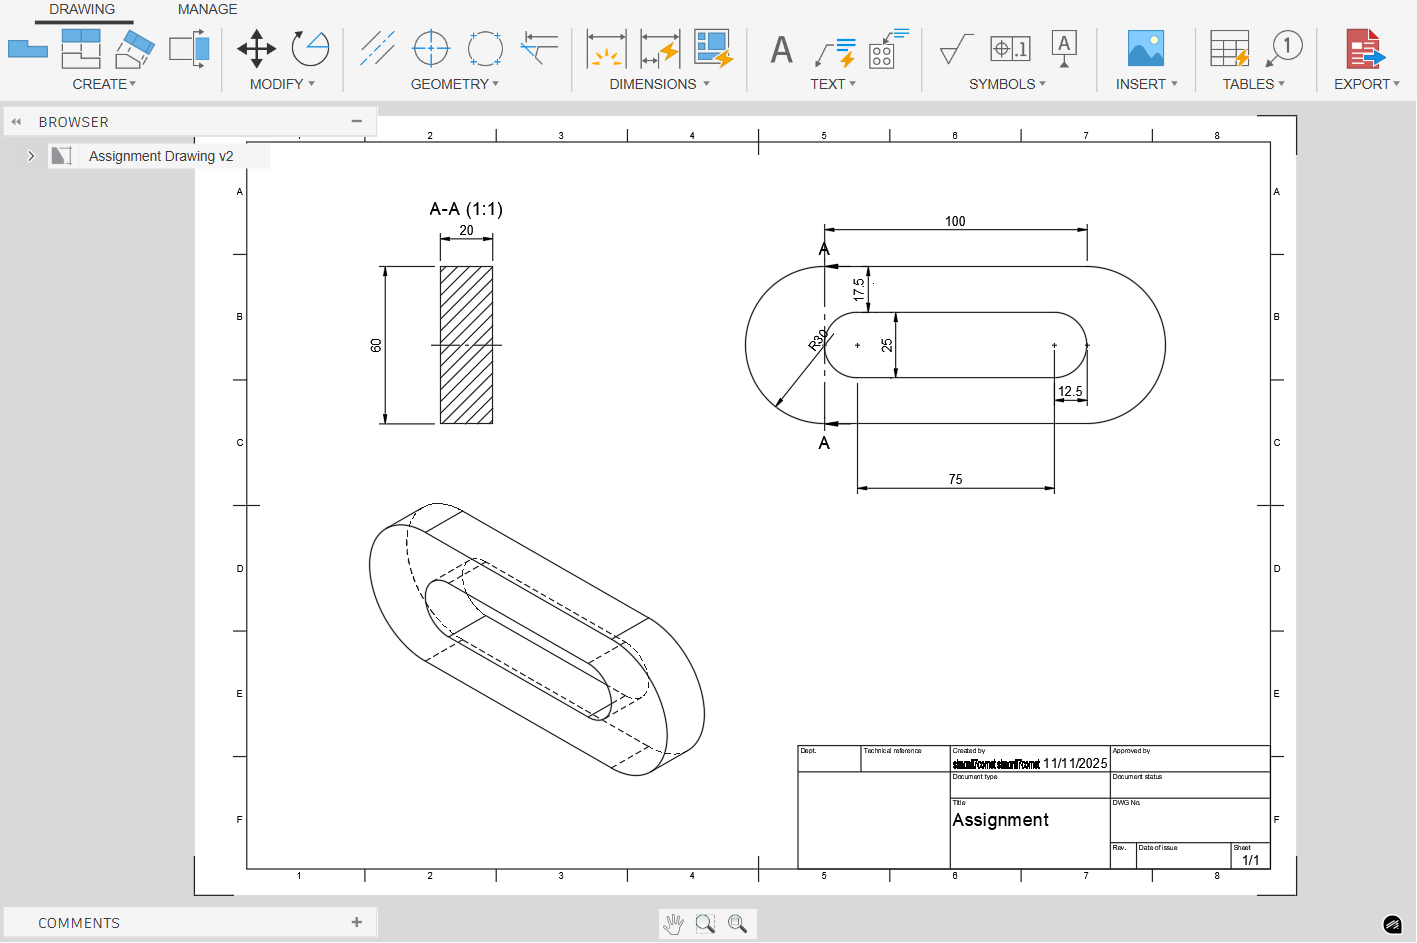Select the Dimension tool

tap(606, 48)
